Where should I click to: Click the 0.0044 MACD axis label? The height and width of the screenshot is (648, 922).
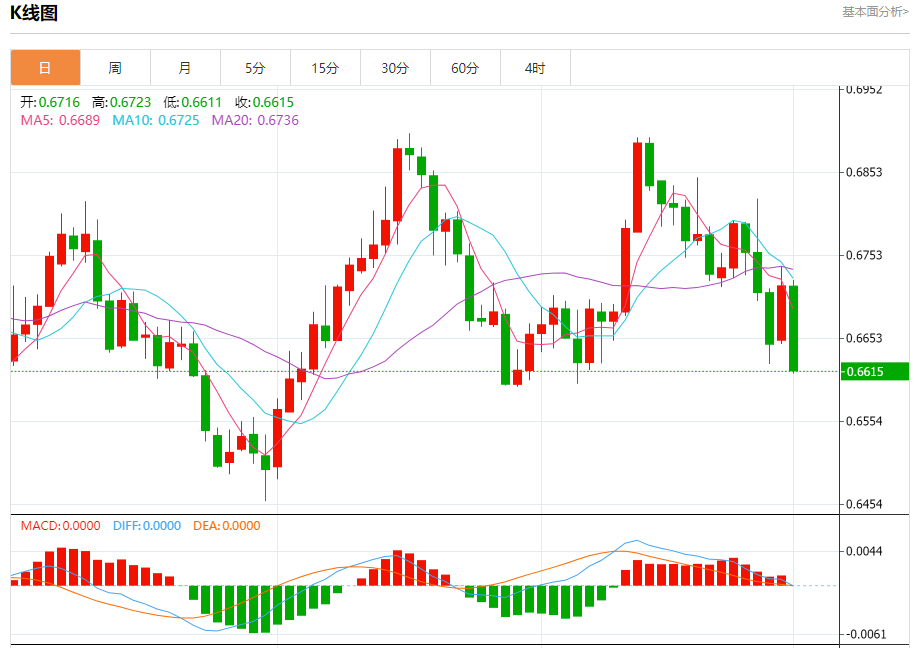coord(864,552)
